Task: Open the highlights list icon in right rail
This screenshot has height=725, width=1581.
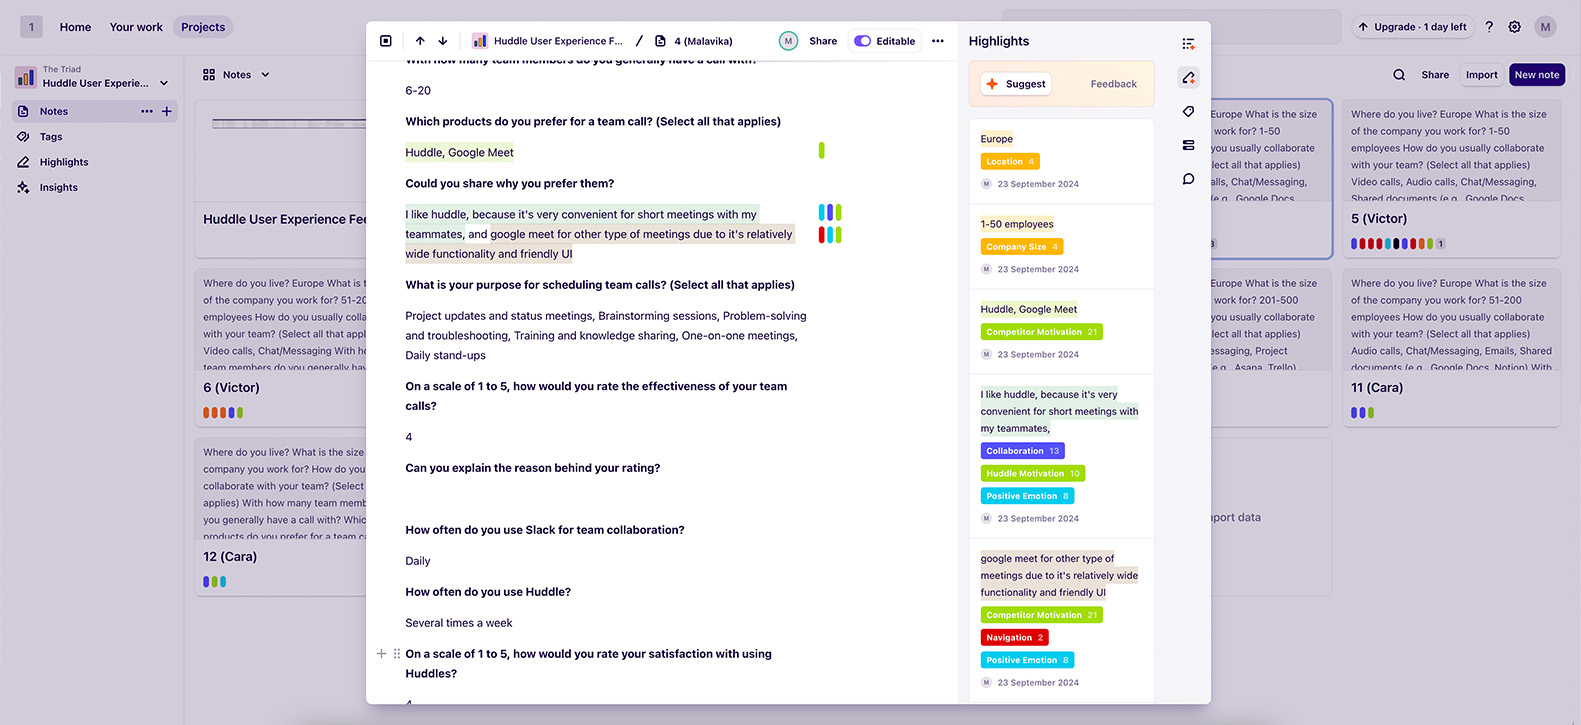Action: coord(1188,44)
